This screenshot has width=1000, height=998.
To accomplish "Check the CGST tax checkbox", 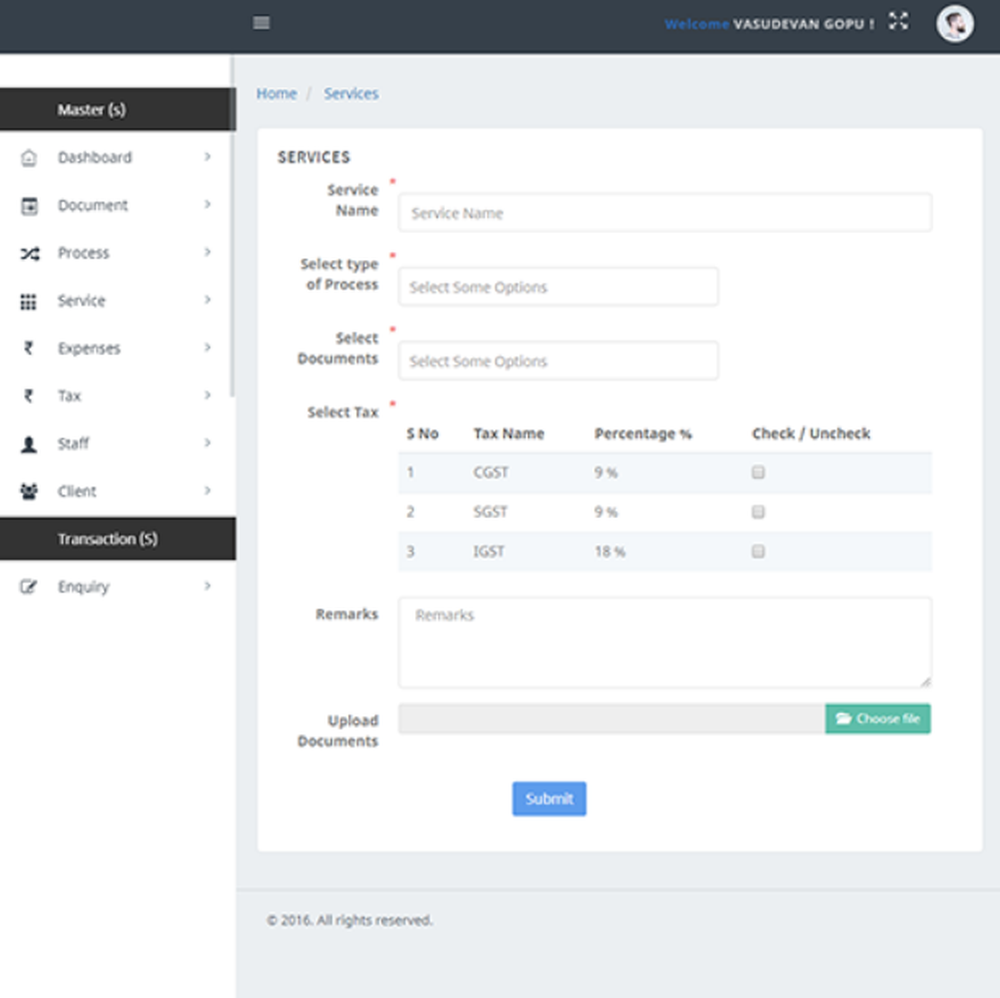I will coord(758,473).
